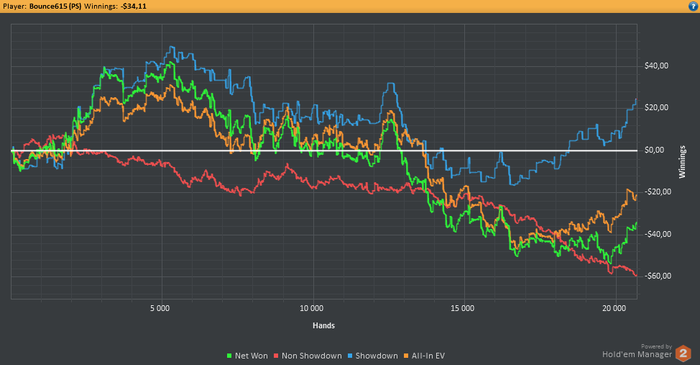This screenshot has width=700, height=365.
Task: Click the 10 000 hands axis label
Action: [311, 308]
